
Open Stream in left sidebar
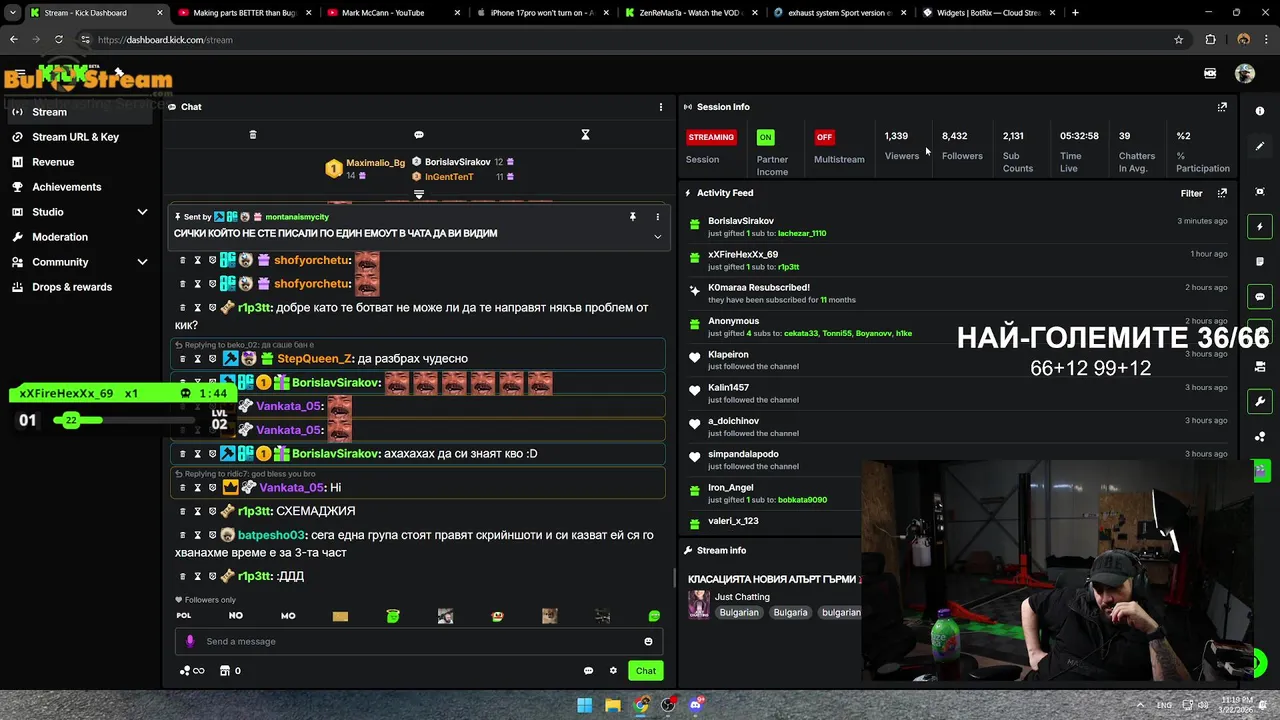point(80,112)
